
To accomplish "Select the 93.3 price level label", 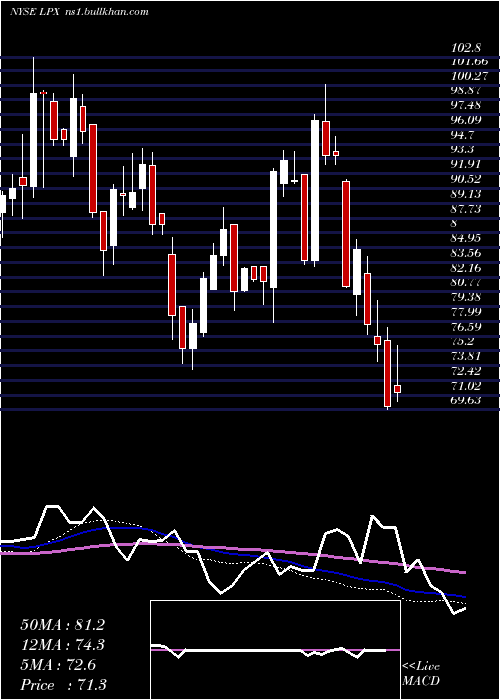I will click(x=462, y=149).
